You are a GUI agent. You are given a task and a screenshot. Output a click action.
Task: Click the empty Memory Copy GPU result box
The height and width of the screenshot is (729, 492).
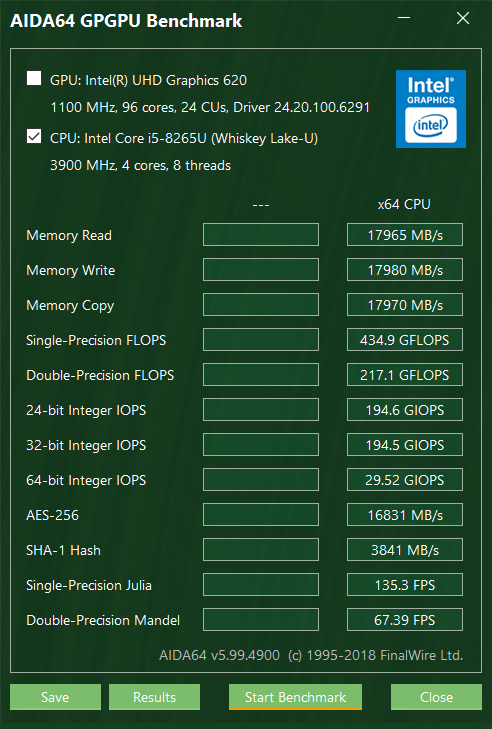tap(261, 305)
